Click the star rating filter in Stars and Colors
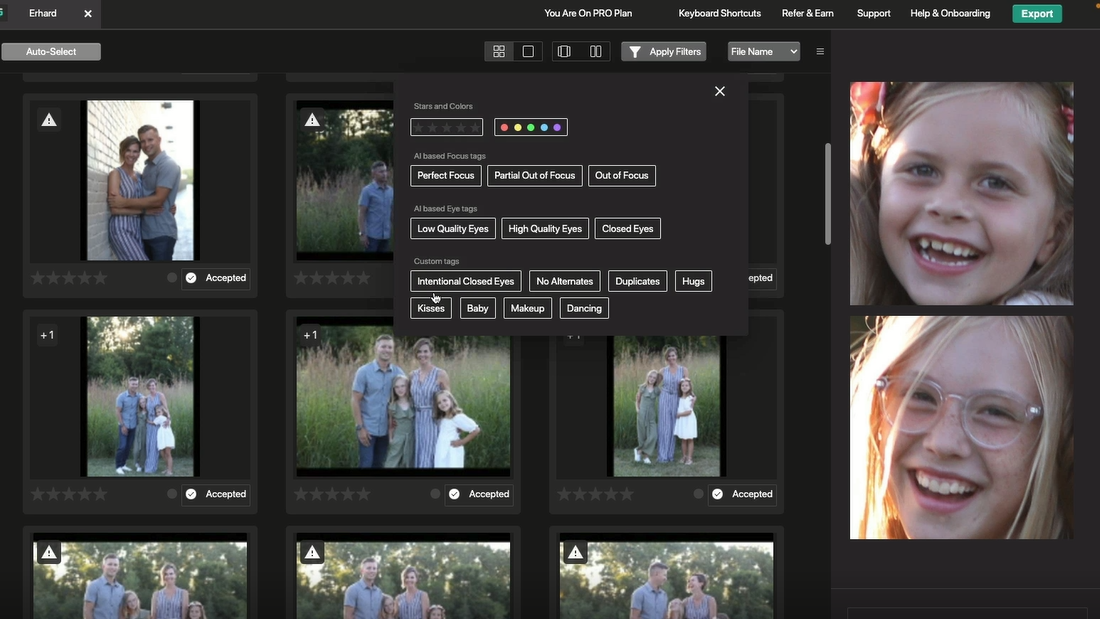The height and width of the screenshot is (619, 1100). (447, 127)
